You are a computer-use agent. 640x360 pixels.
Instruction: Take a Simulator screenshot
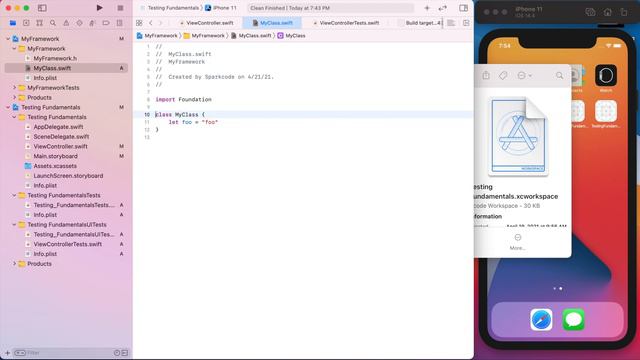(x=590, y=12)
